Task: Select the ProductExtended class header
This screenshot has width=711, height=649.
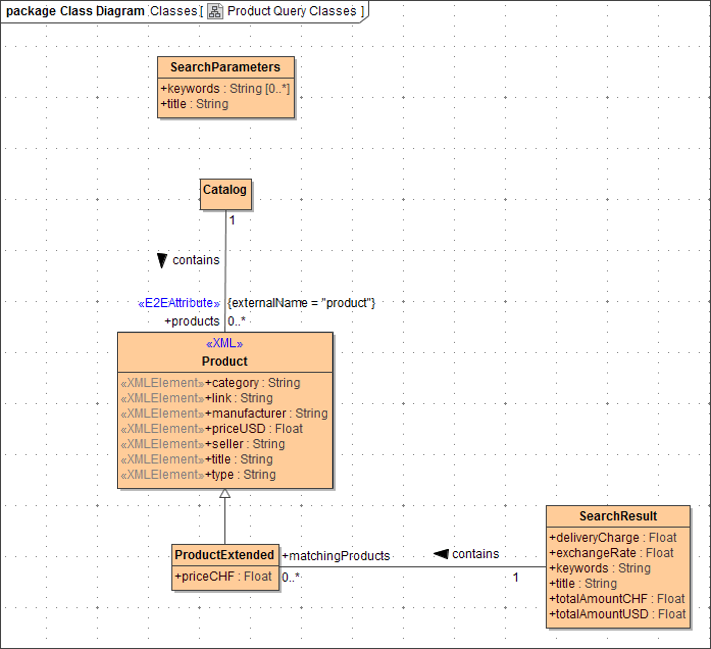Action: point(224,555)
